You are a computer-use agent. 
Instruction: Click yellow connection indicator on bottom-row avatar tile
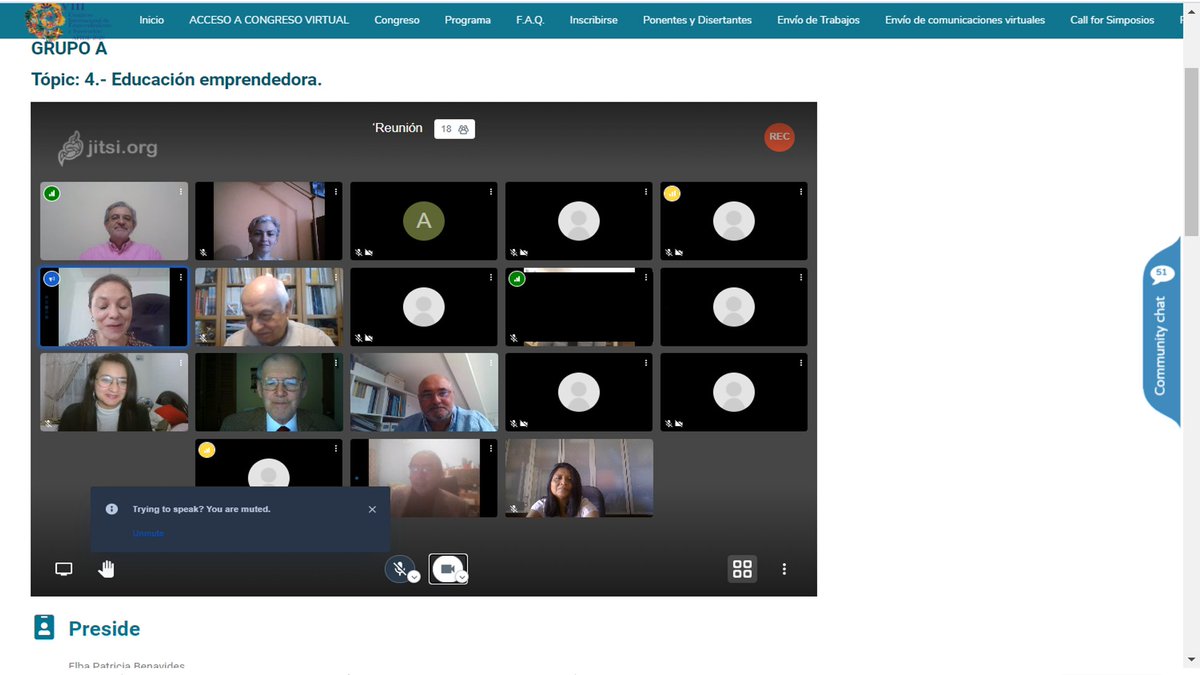207,450
